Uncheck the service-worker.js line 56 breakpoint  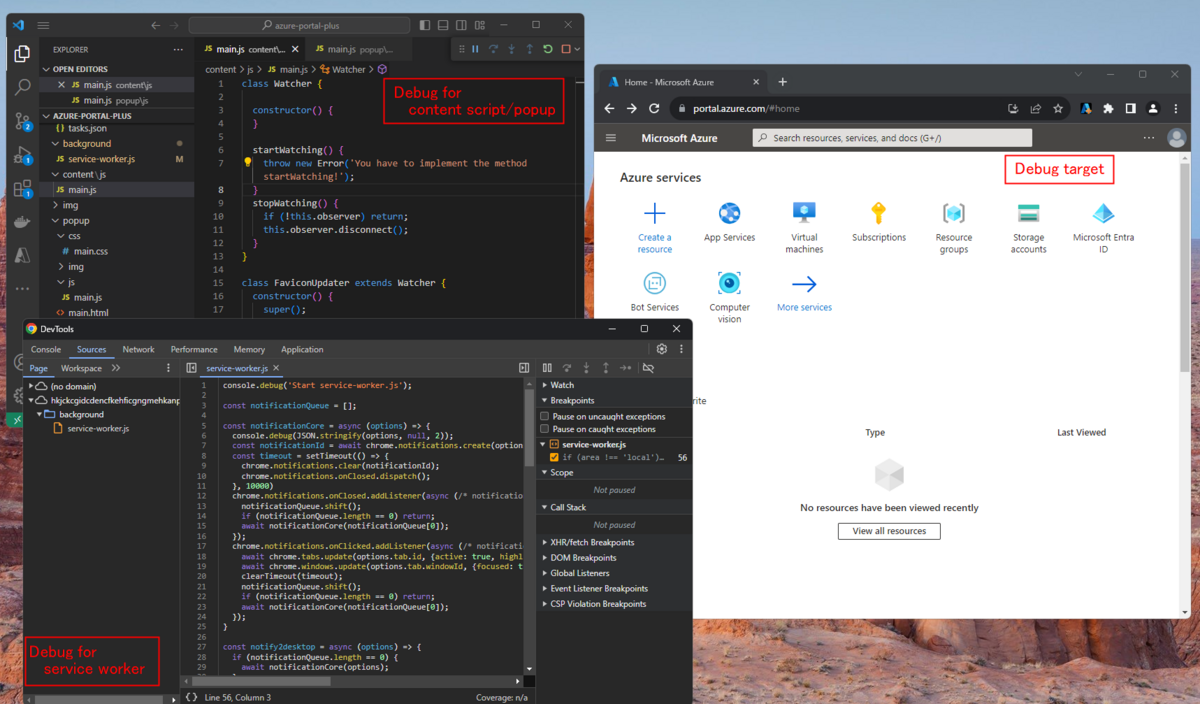(555, 457)
